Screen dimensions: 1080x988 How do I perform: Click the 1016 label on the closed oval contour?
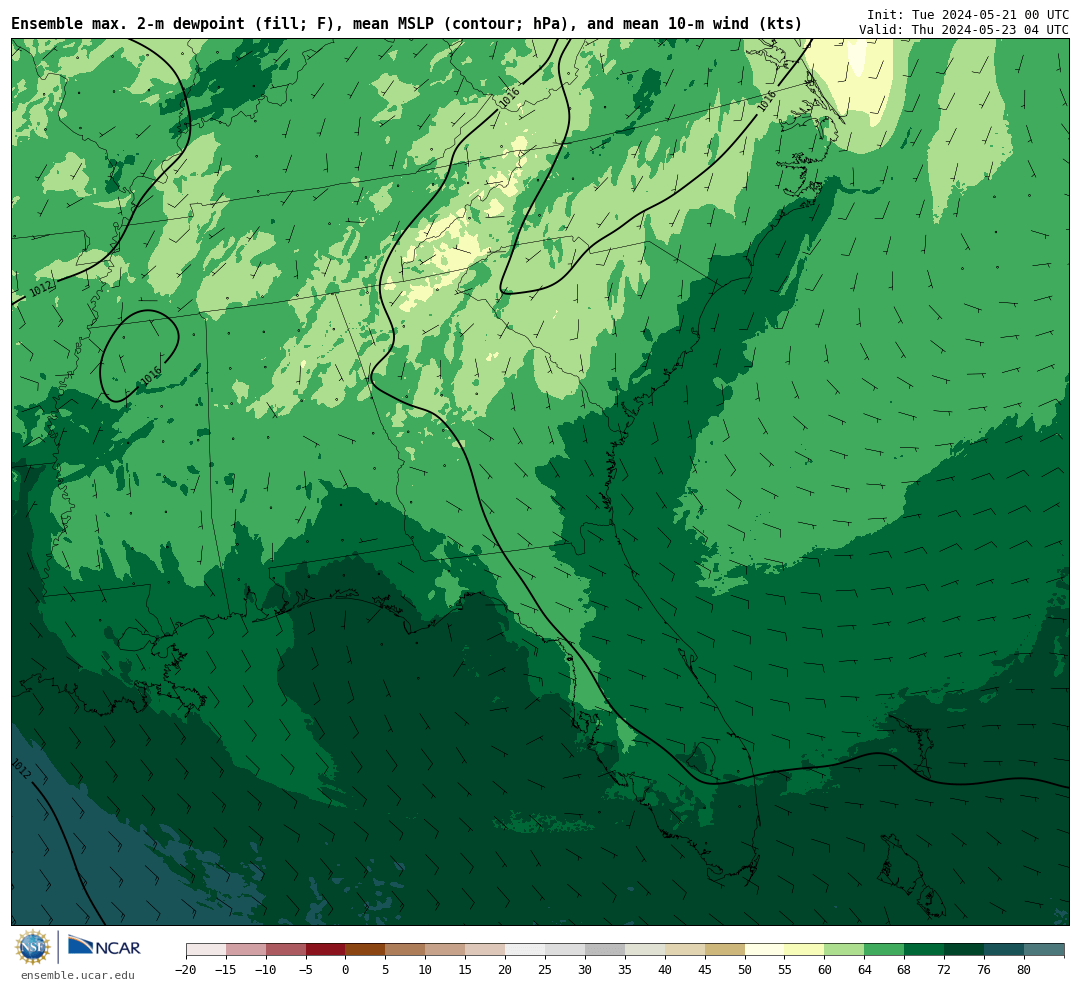point(151,375)
